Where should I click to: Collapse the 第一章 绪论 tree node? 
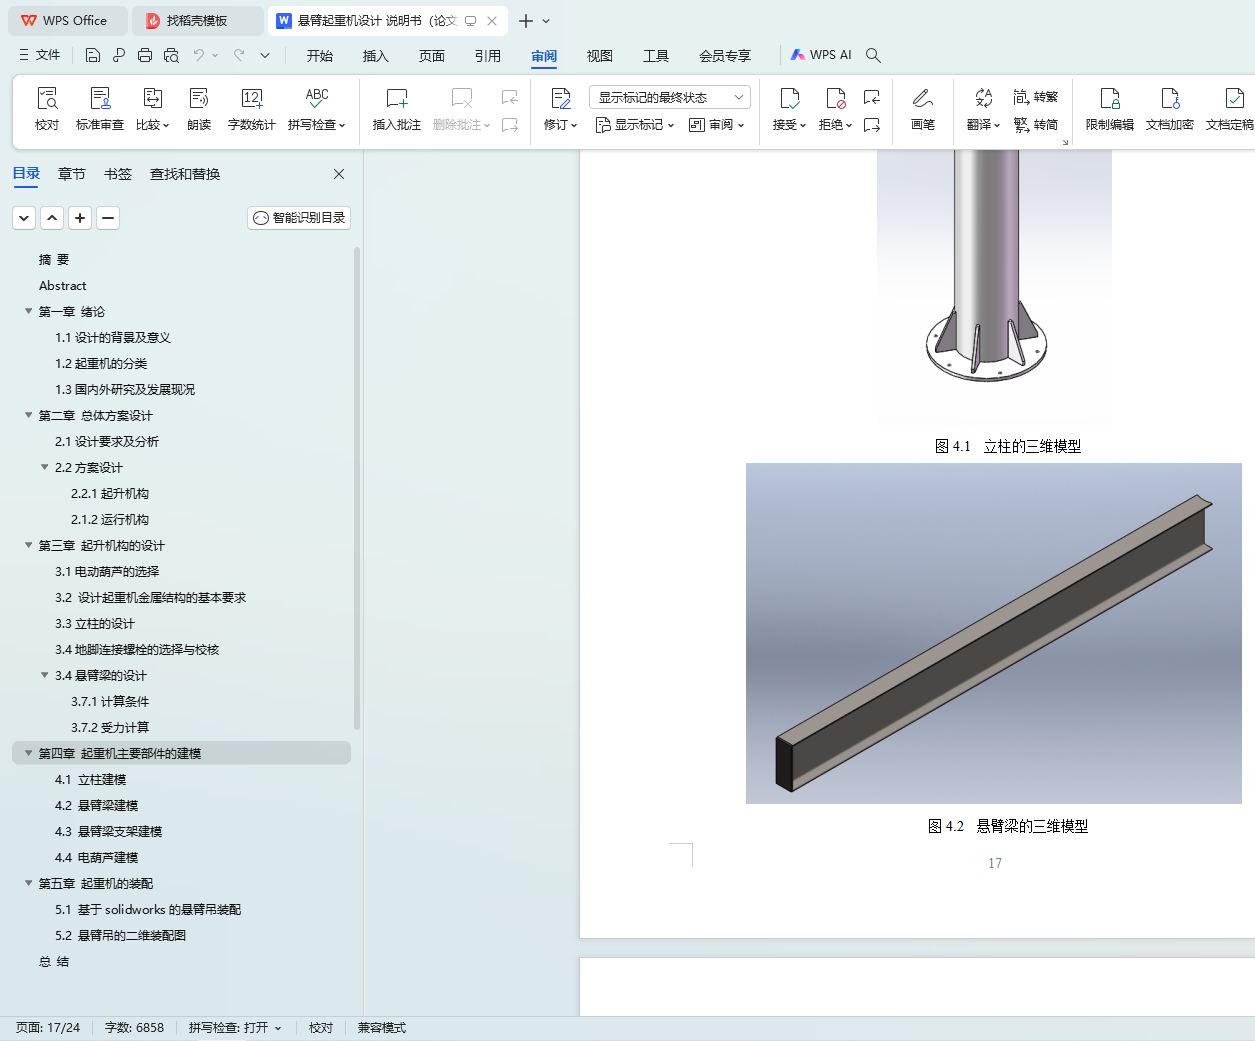[28, 311]
